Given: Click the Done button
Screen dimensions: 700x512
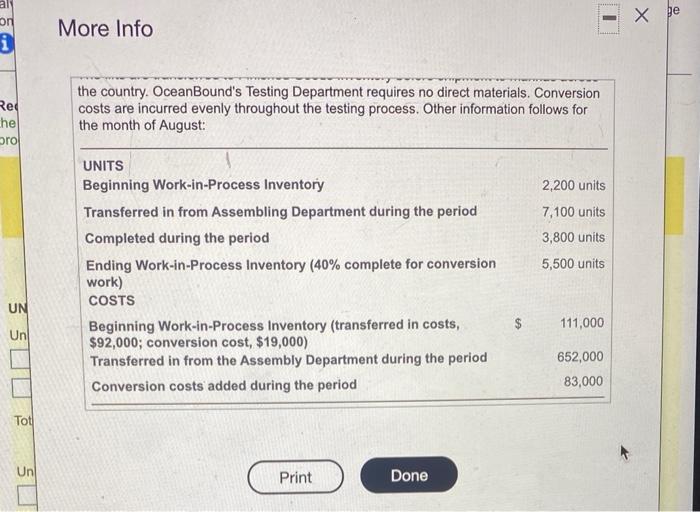Looking at the screenshot, I should click(409, 476).
